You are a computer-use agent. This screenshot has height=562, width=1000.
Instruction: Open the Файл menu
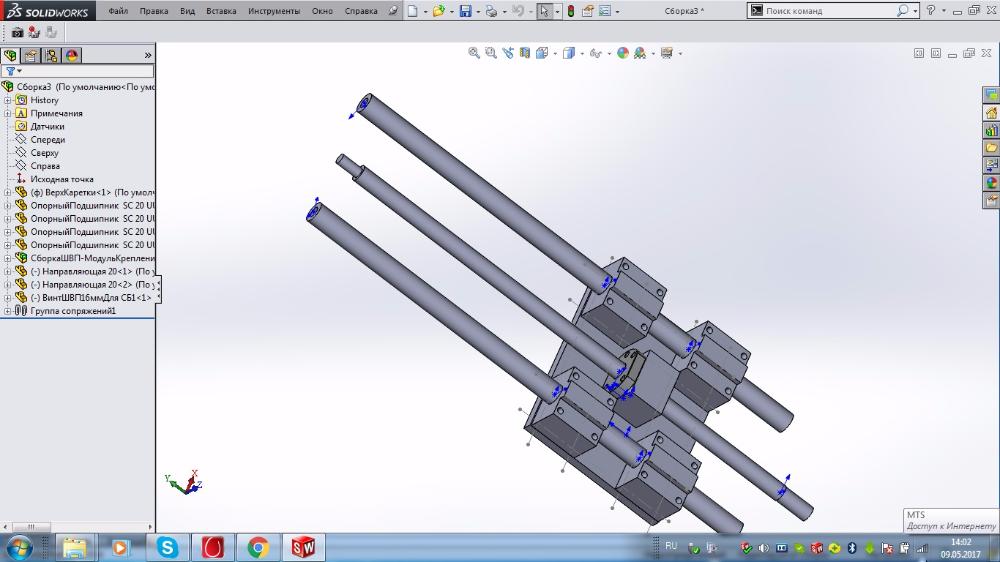pyautogui.click(x=118, y=11)
